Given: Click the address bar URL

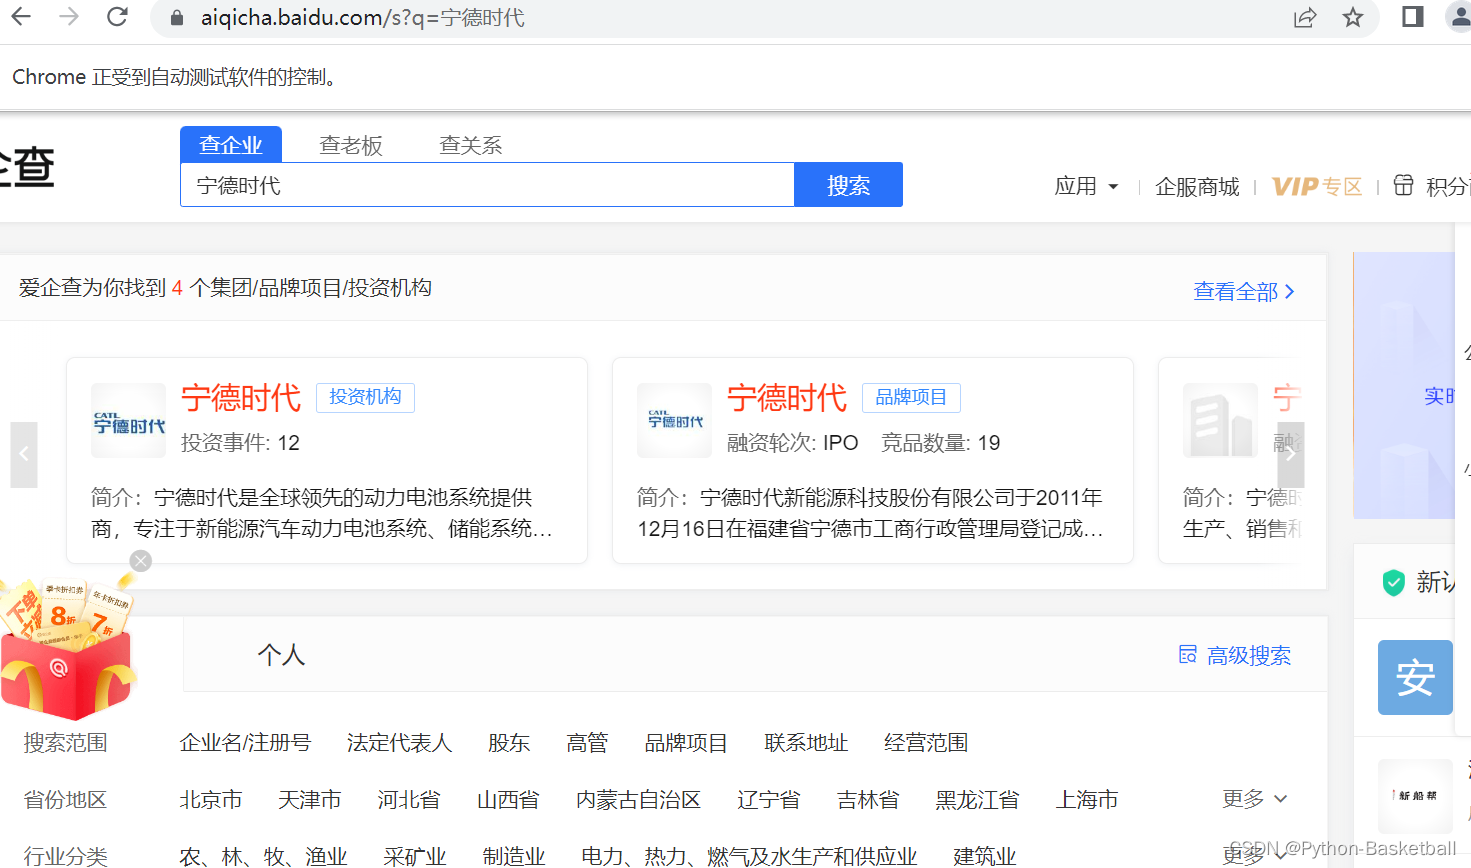Looking at the screenshot, I should [362, 18].
